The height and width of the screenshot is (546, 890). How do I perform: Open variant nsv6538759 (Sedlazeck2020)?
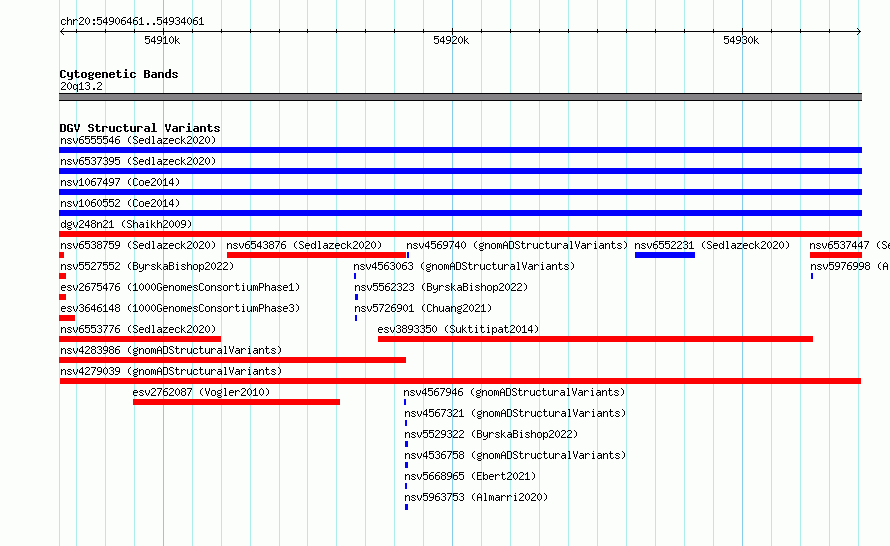tap(138, 245)
